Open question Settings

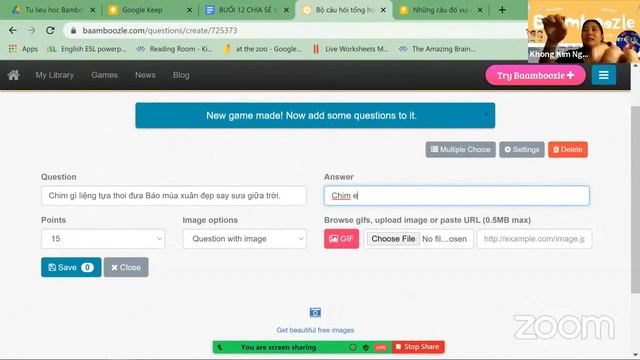click(x=522, y=149)
